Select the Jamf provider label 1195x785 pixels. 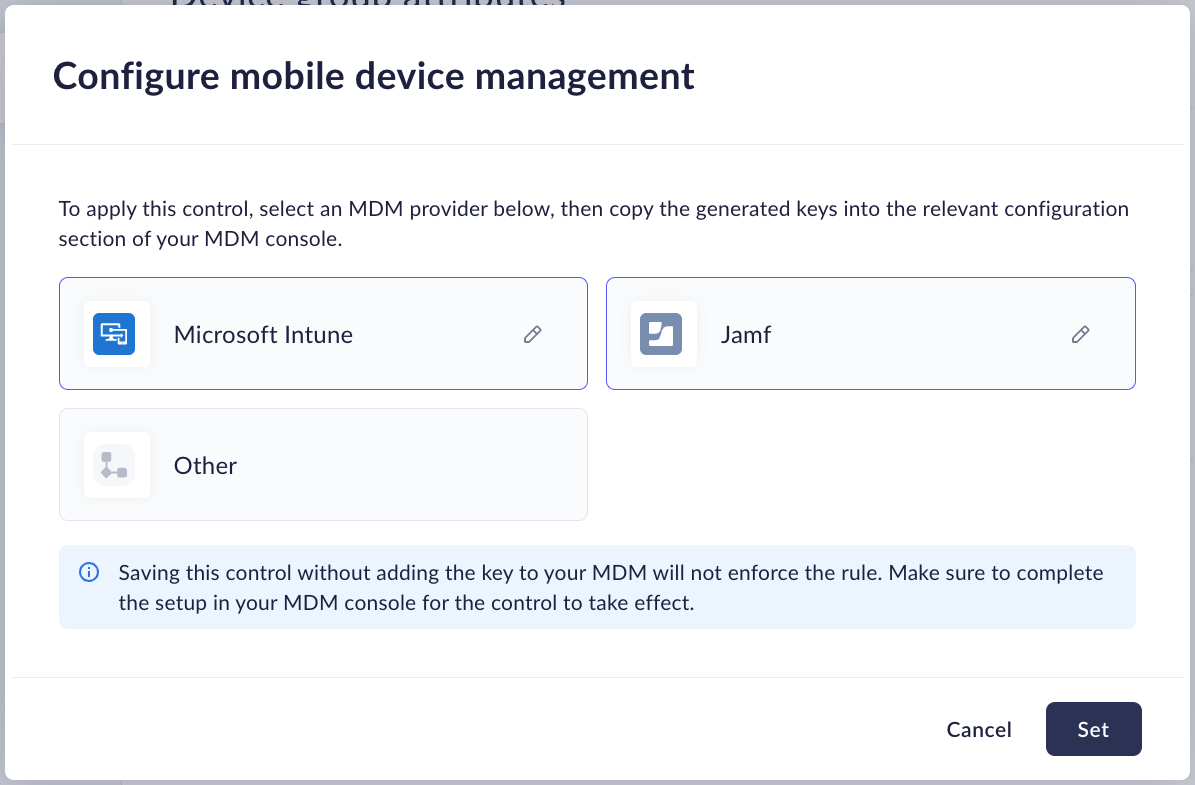pyautogui.click(x=745, y=335)
